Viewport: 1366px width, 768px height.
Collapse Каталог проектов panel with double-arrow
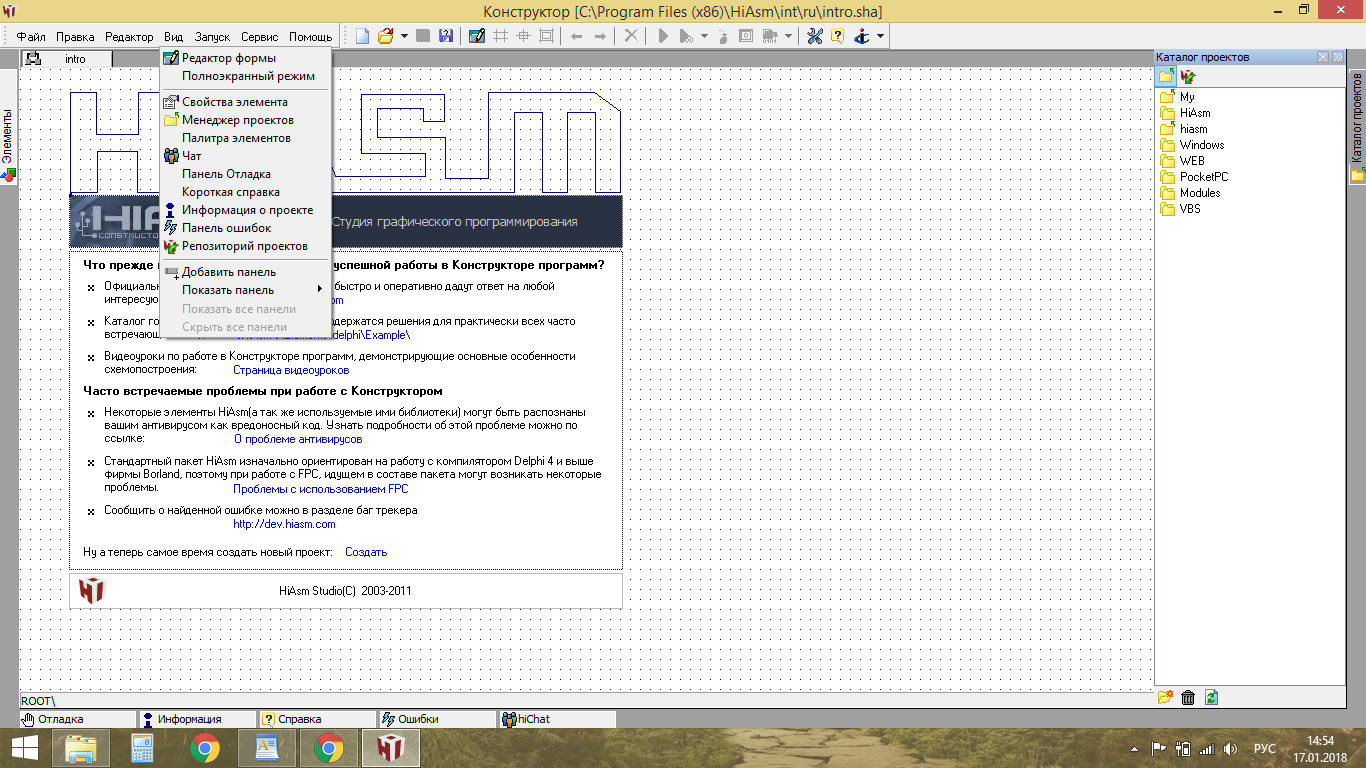1337,57
